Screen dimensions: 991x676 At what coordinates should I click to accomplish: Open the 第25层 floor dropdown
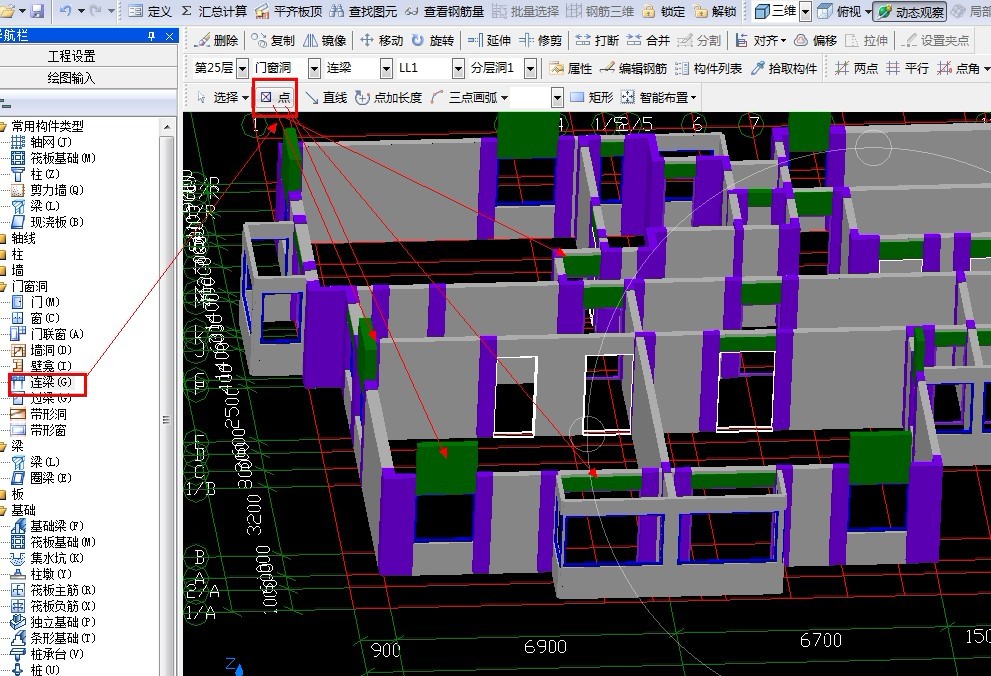tap(242, 68)
